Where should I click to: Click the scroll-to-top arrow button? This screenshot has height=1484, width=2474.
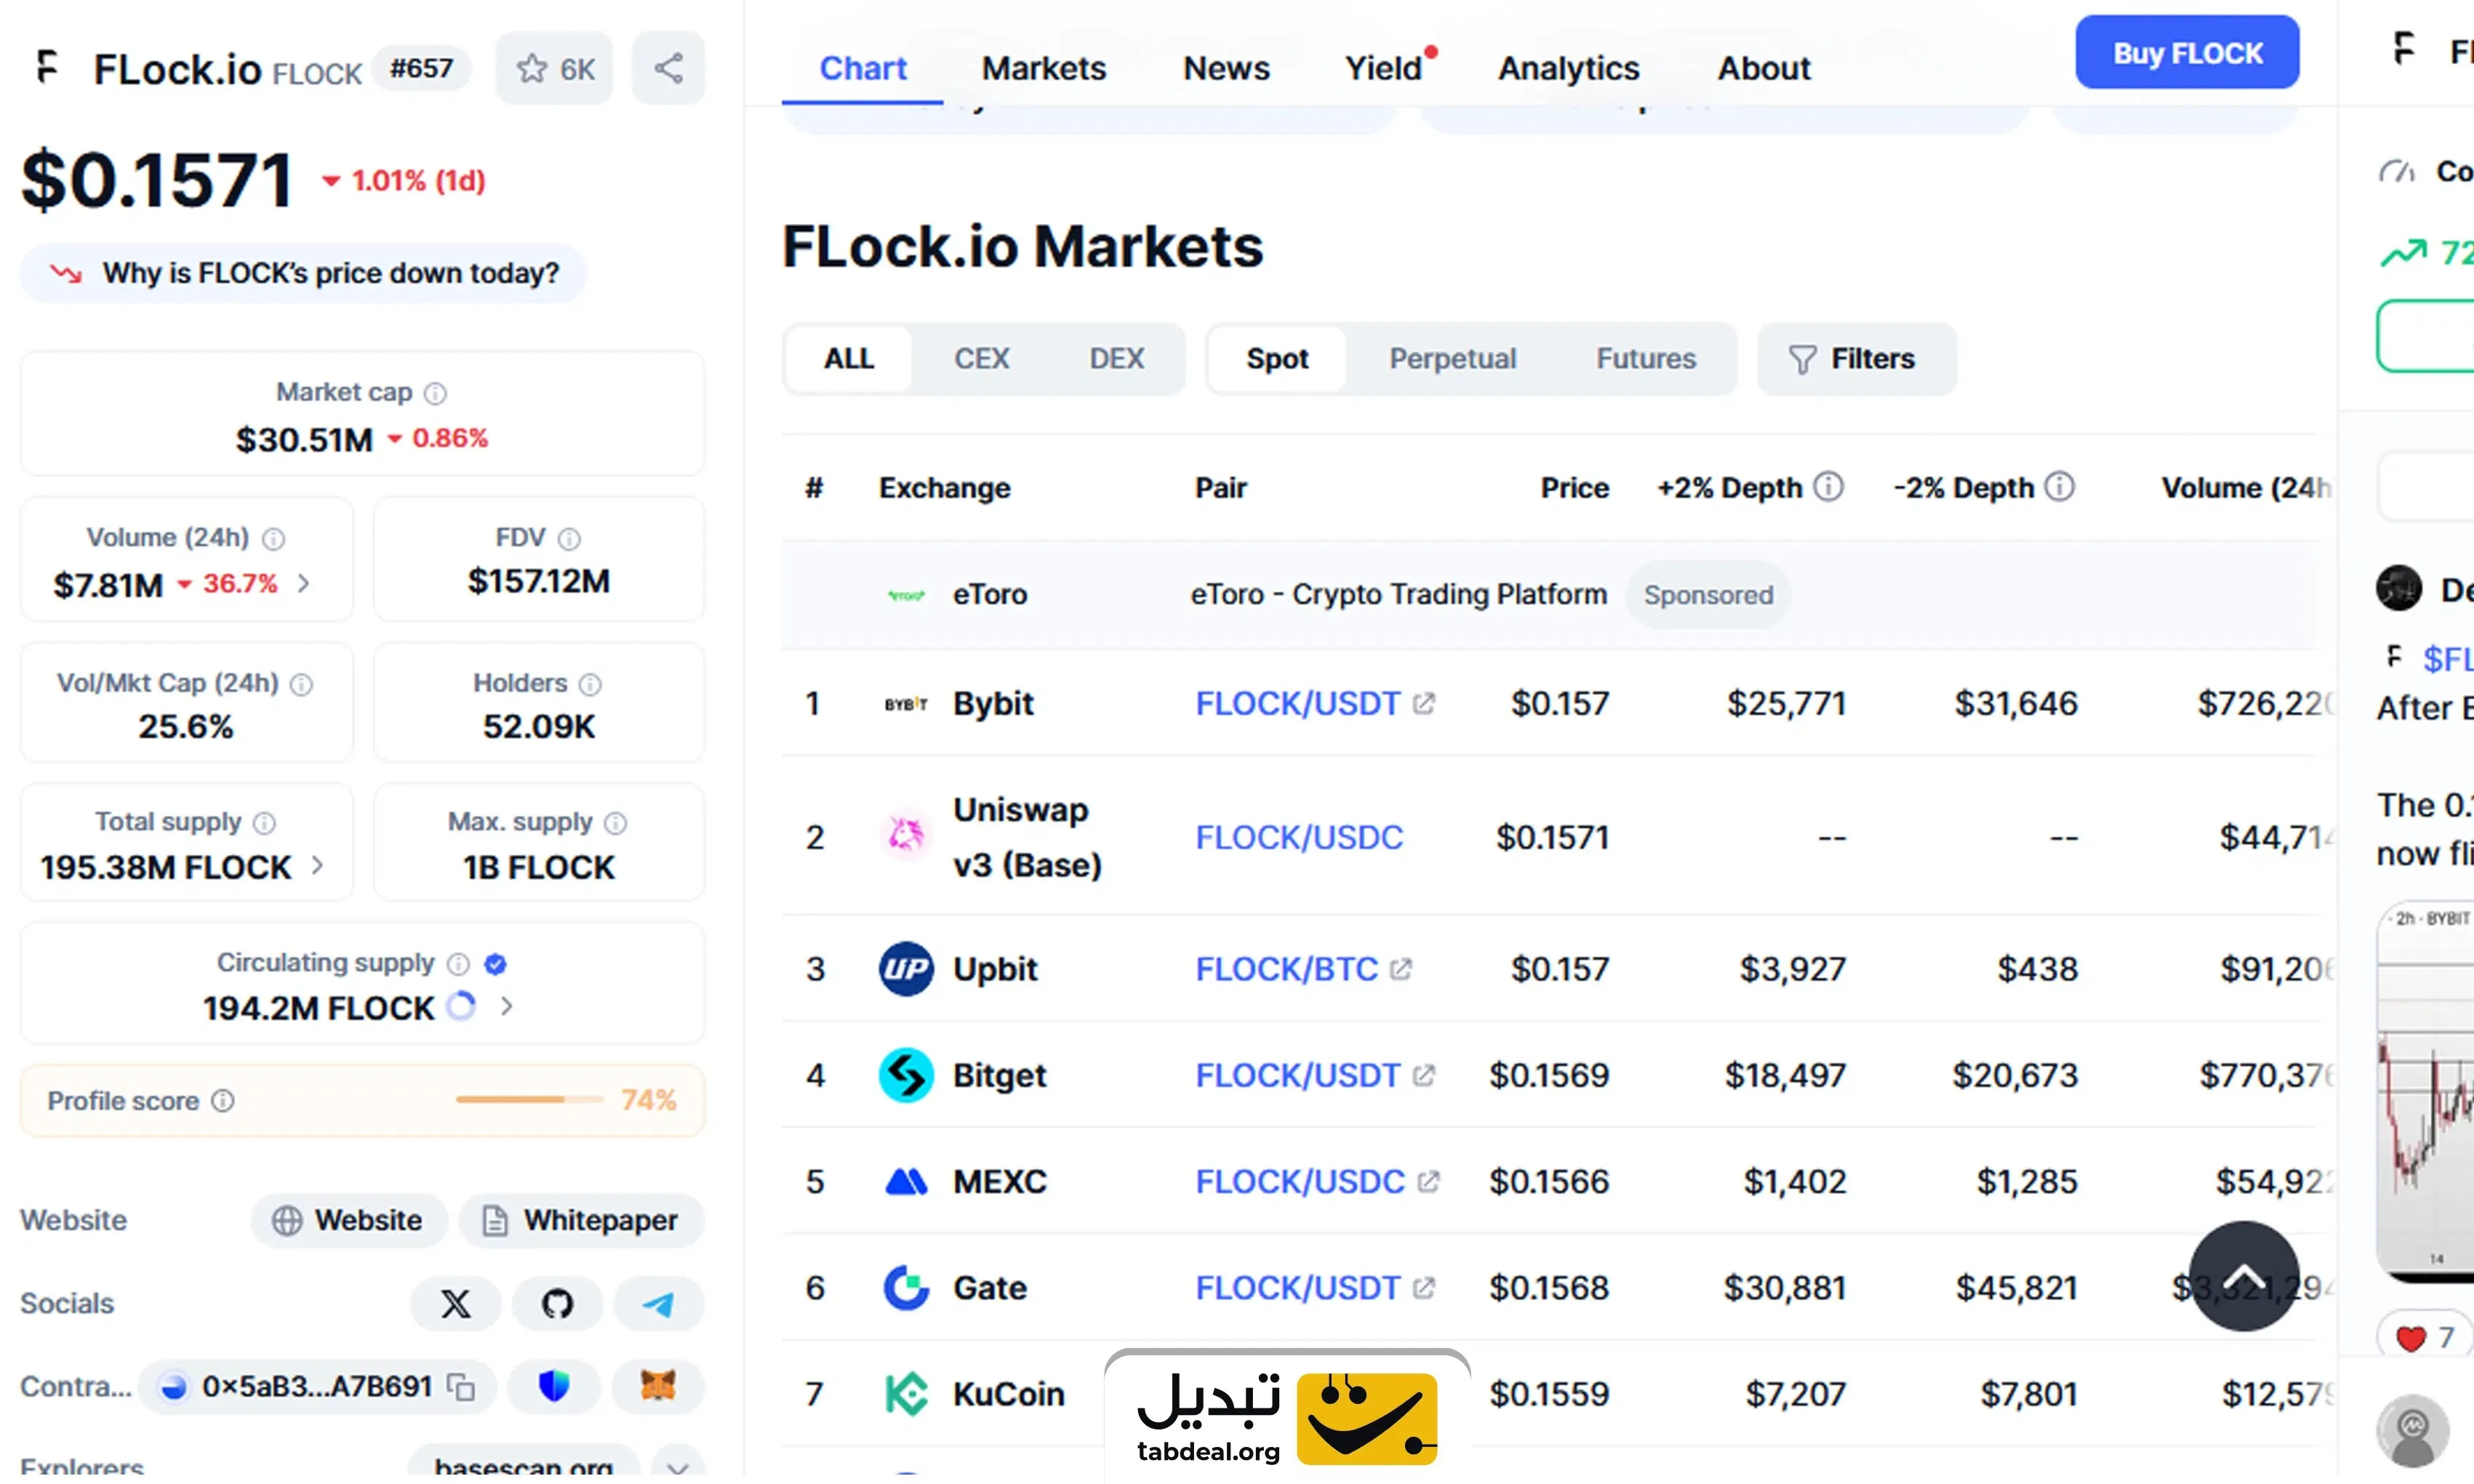pos(2244,1276)
